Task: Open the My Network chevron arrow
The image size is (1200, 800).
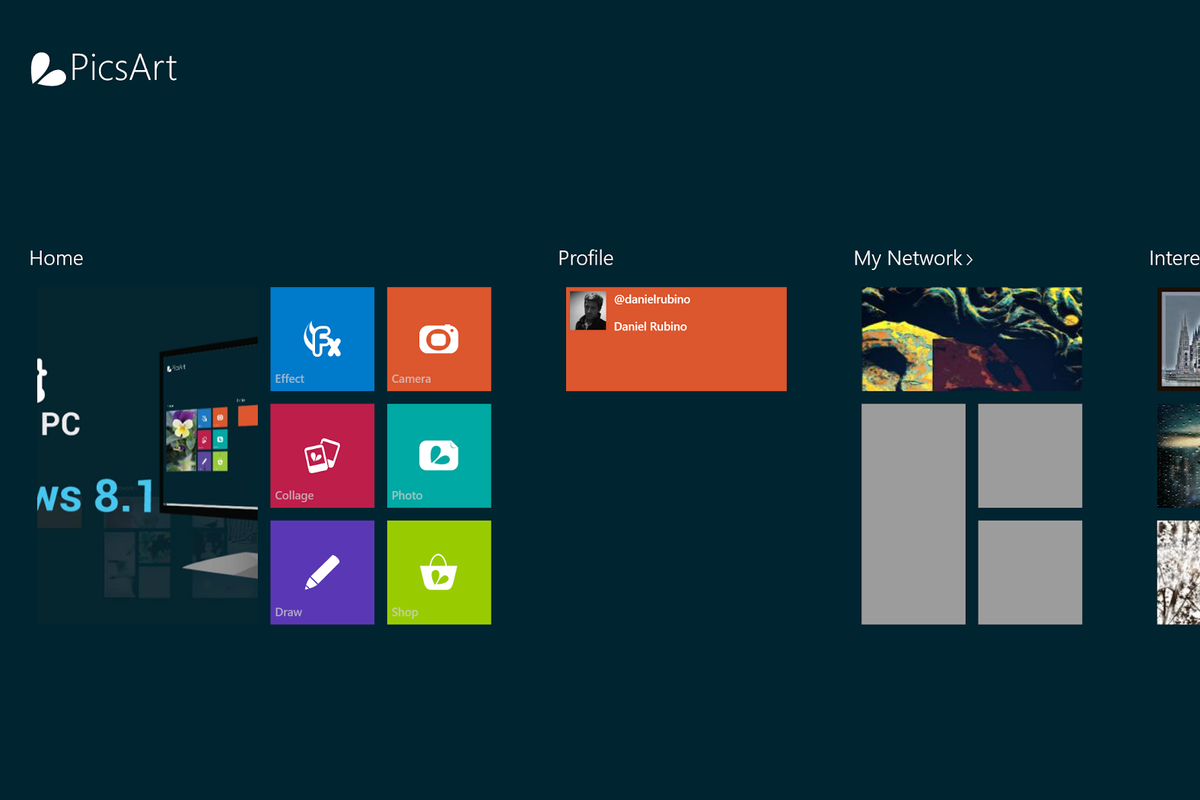Action: pos(969,258)
